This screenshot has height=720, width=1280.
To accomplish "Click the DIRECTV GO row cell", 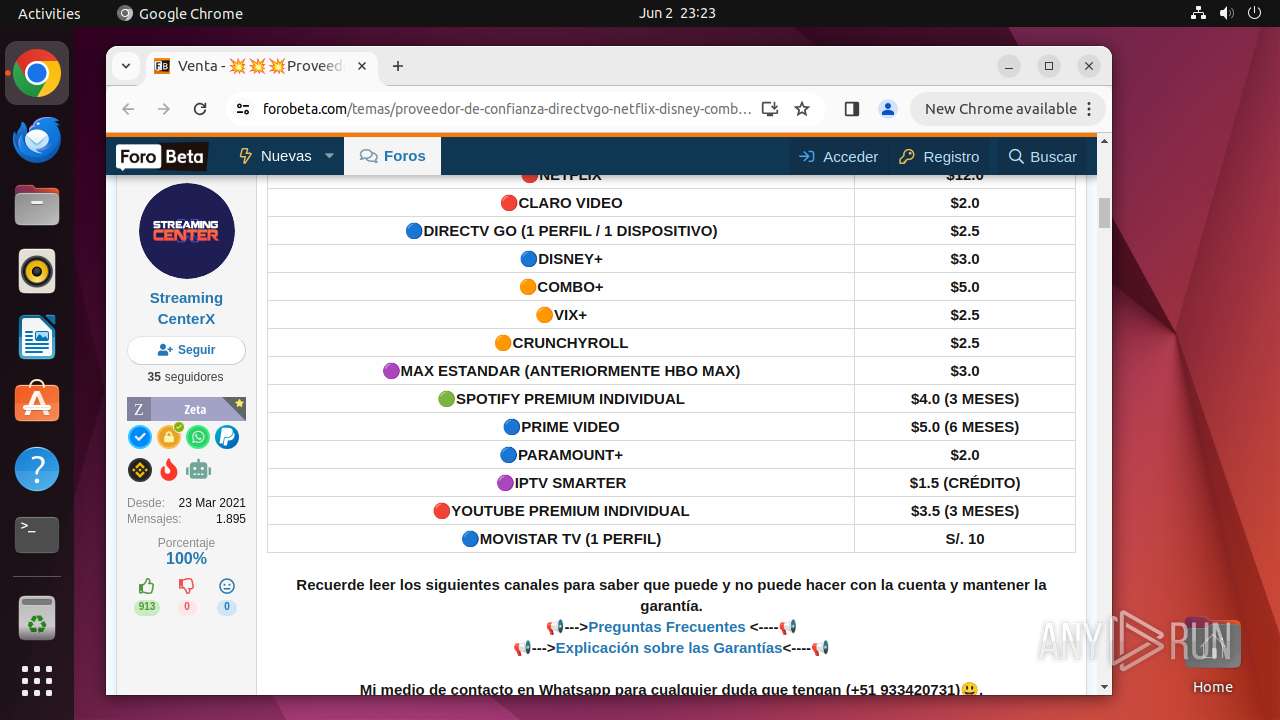I will click(x=561, y=231).
